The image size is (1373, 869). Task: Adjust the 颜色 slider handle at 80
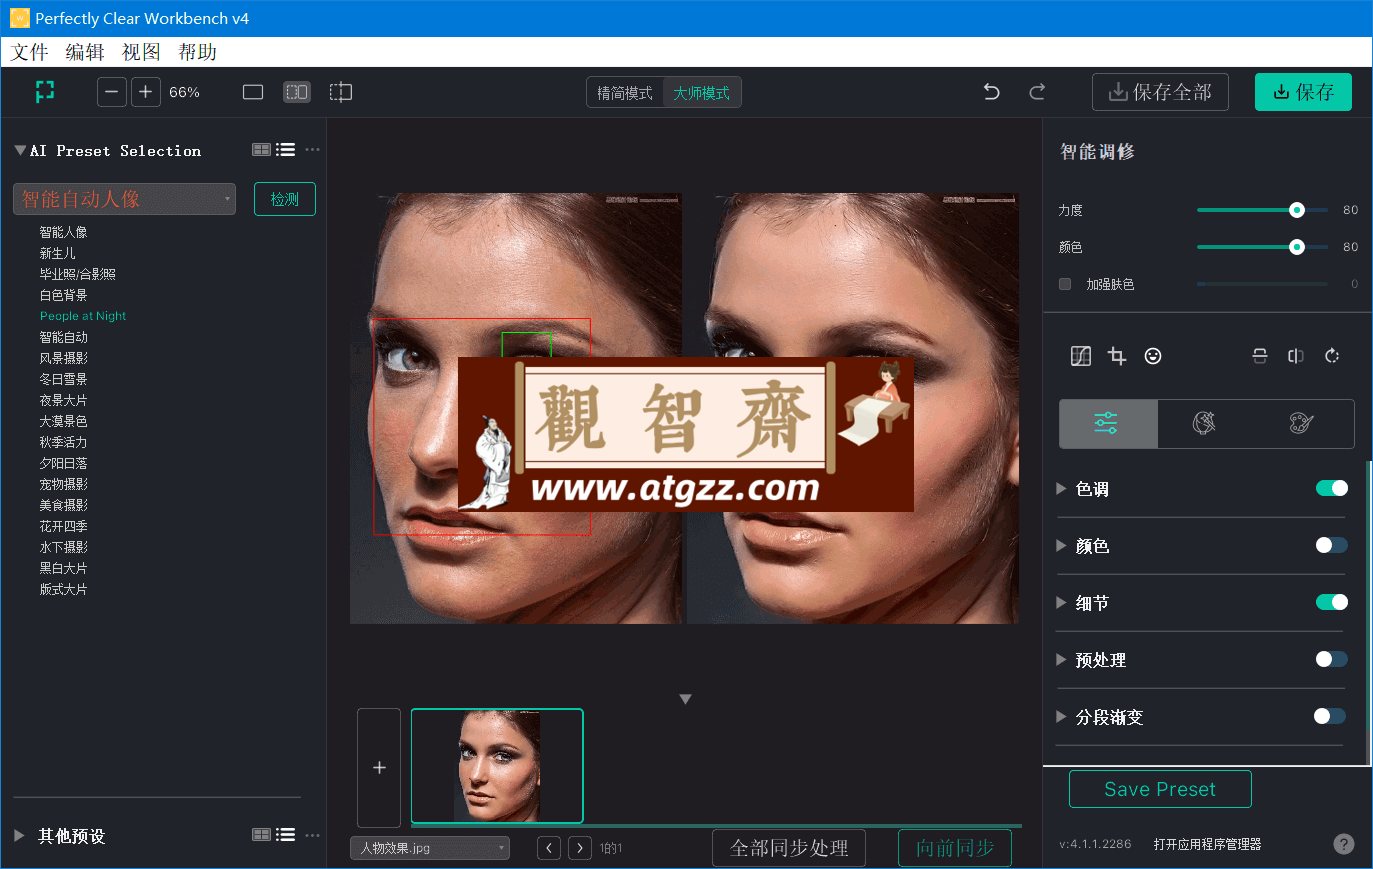click(x=1297, y=247)
